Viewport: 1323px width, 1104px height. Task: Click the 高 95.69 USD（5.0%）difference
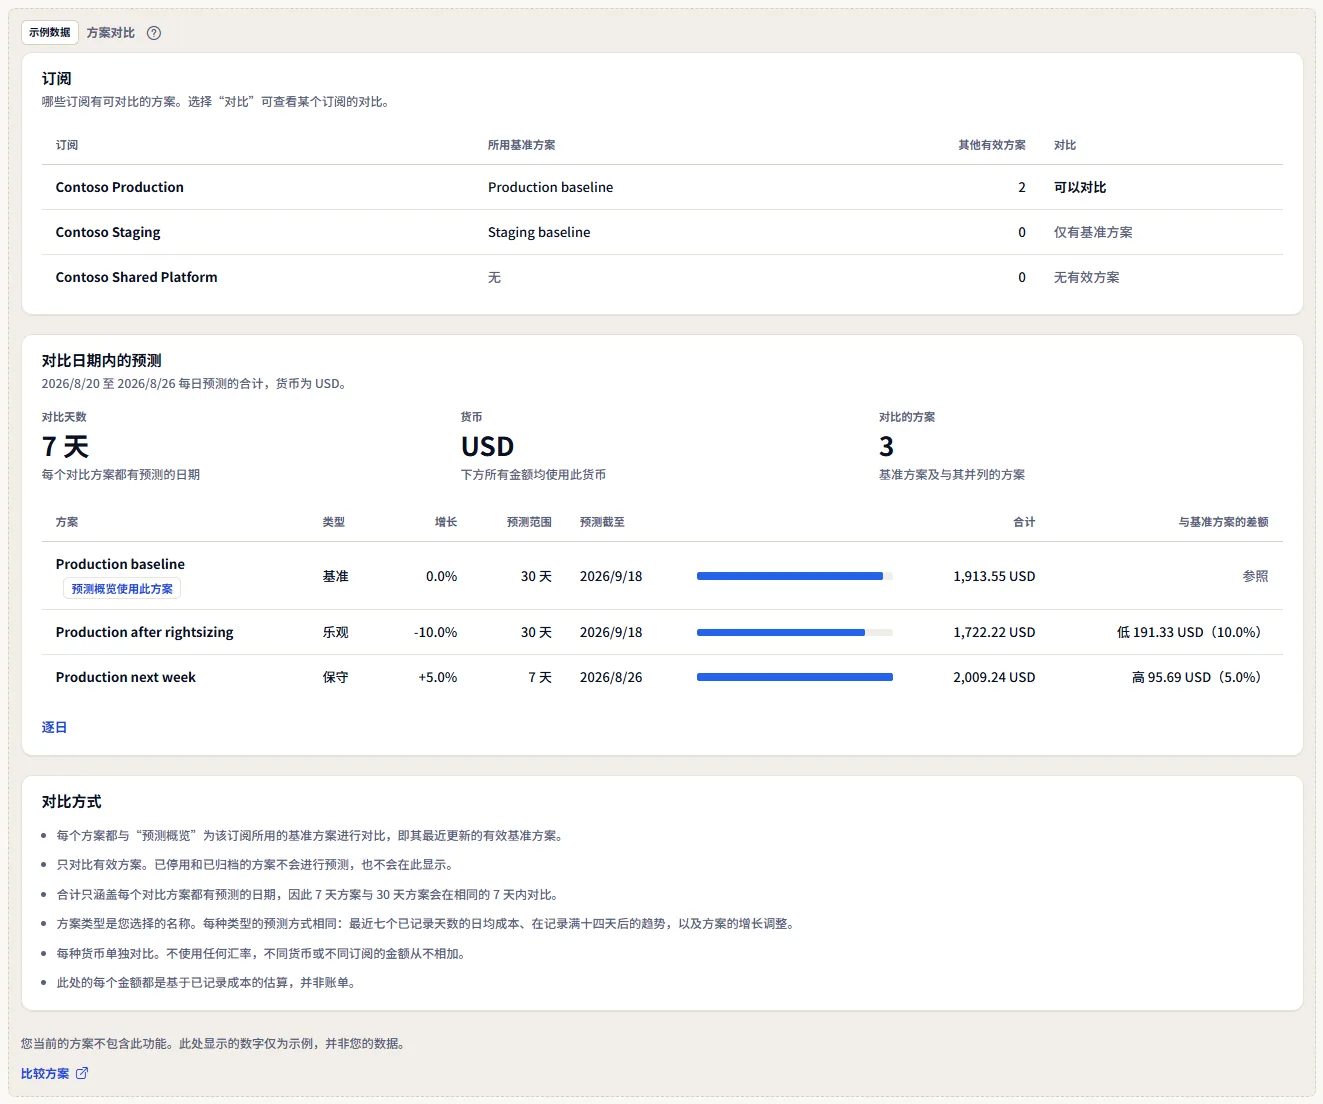[x=1199, y=677]
